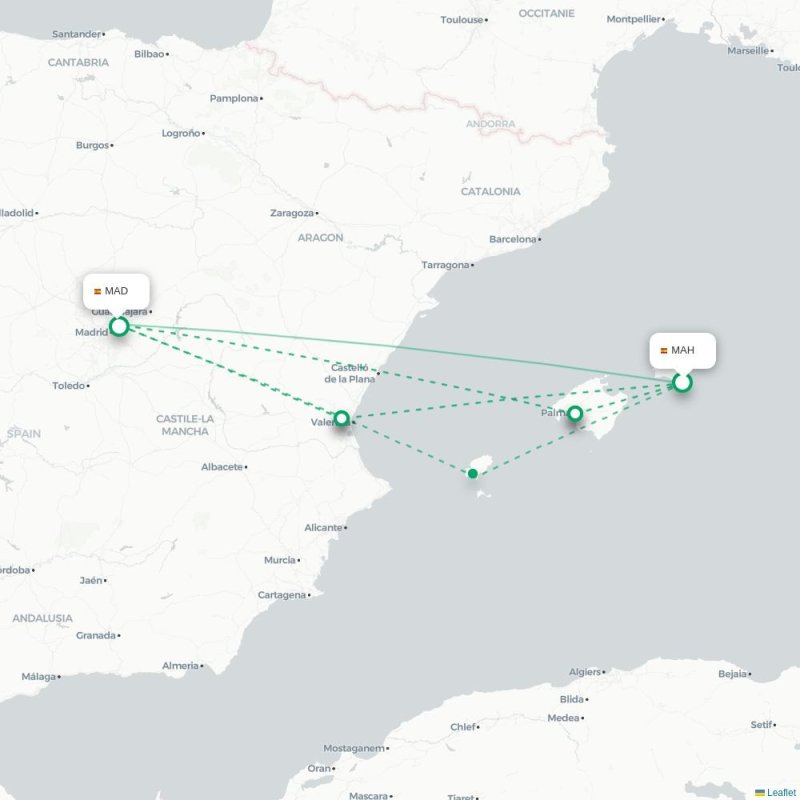Open the Leaflet attribution link
The width and height of the screenshot is (800, 800).
point(782,792)
